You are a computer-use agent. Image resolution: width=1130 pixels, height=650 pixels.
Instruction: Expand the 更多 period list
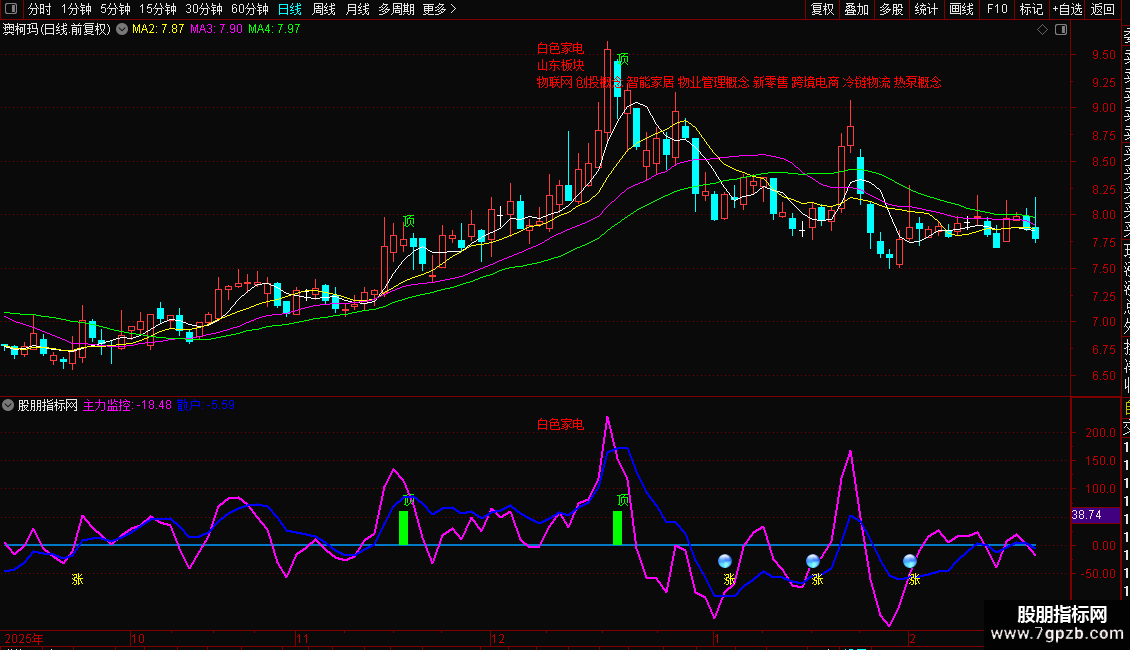(x=440, y=9)
